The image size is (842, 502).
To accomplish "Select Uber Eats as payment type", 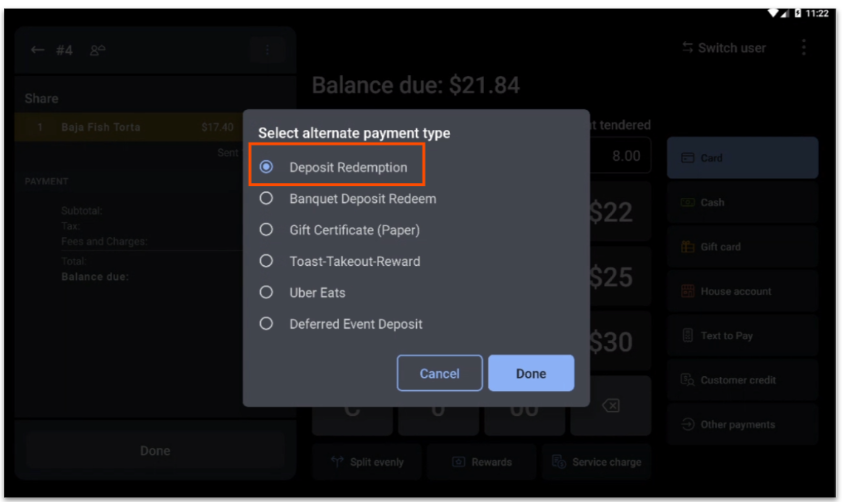I will click(x=266, y=293).
